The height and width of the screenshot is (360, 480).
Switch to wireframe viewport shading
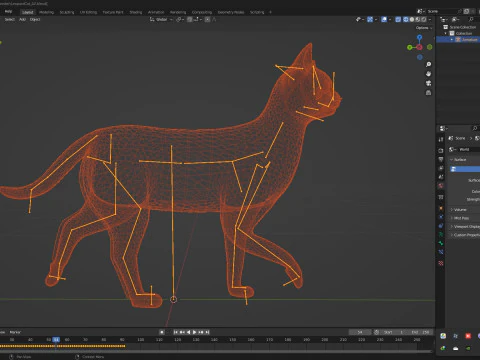click(406, 20)
